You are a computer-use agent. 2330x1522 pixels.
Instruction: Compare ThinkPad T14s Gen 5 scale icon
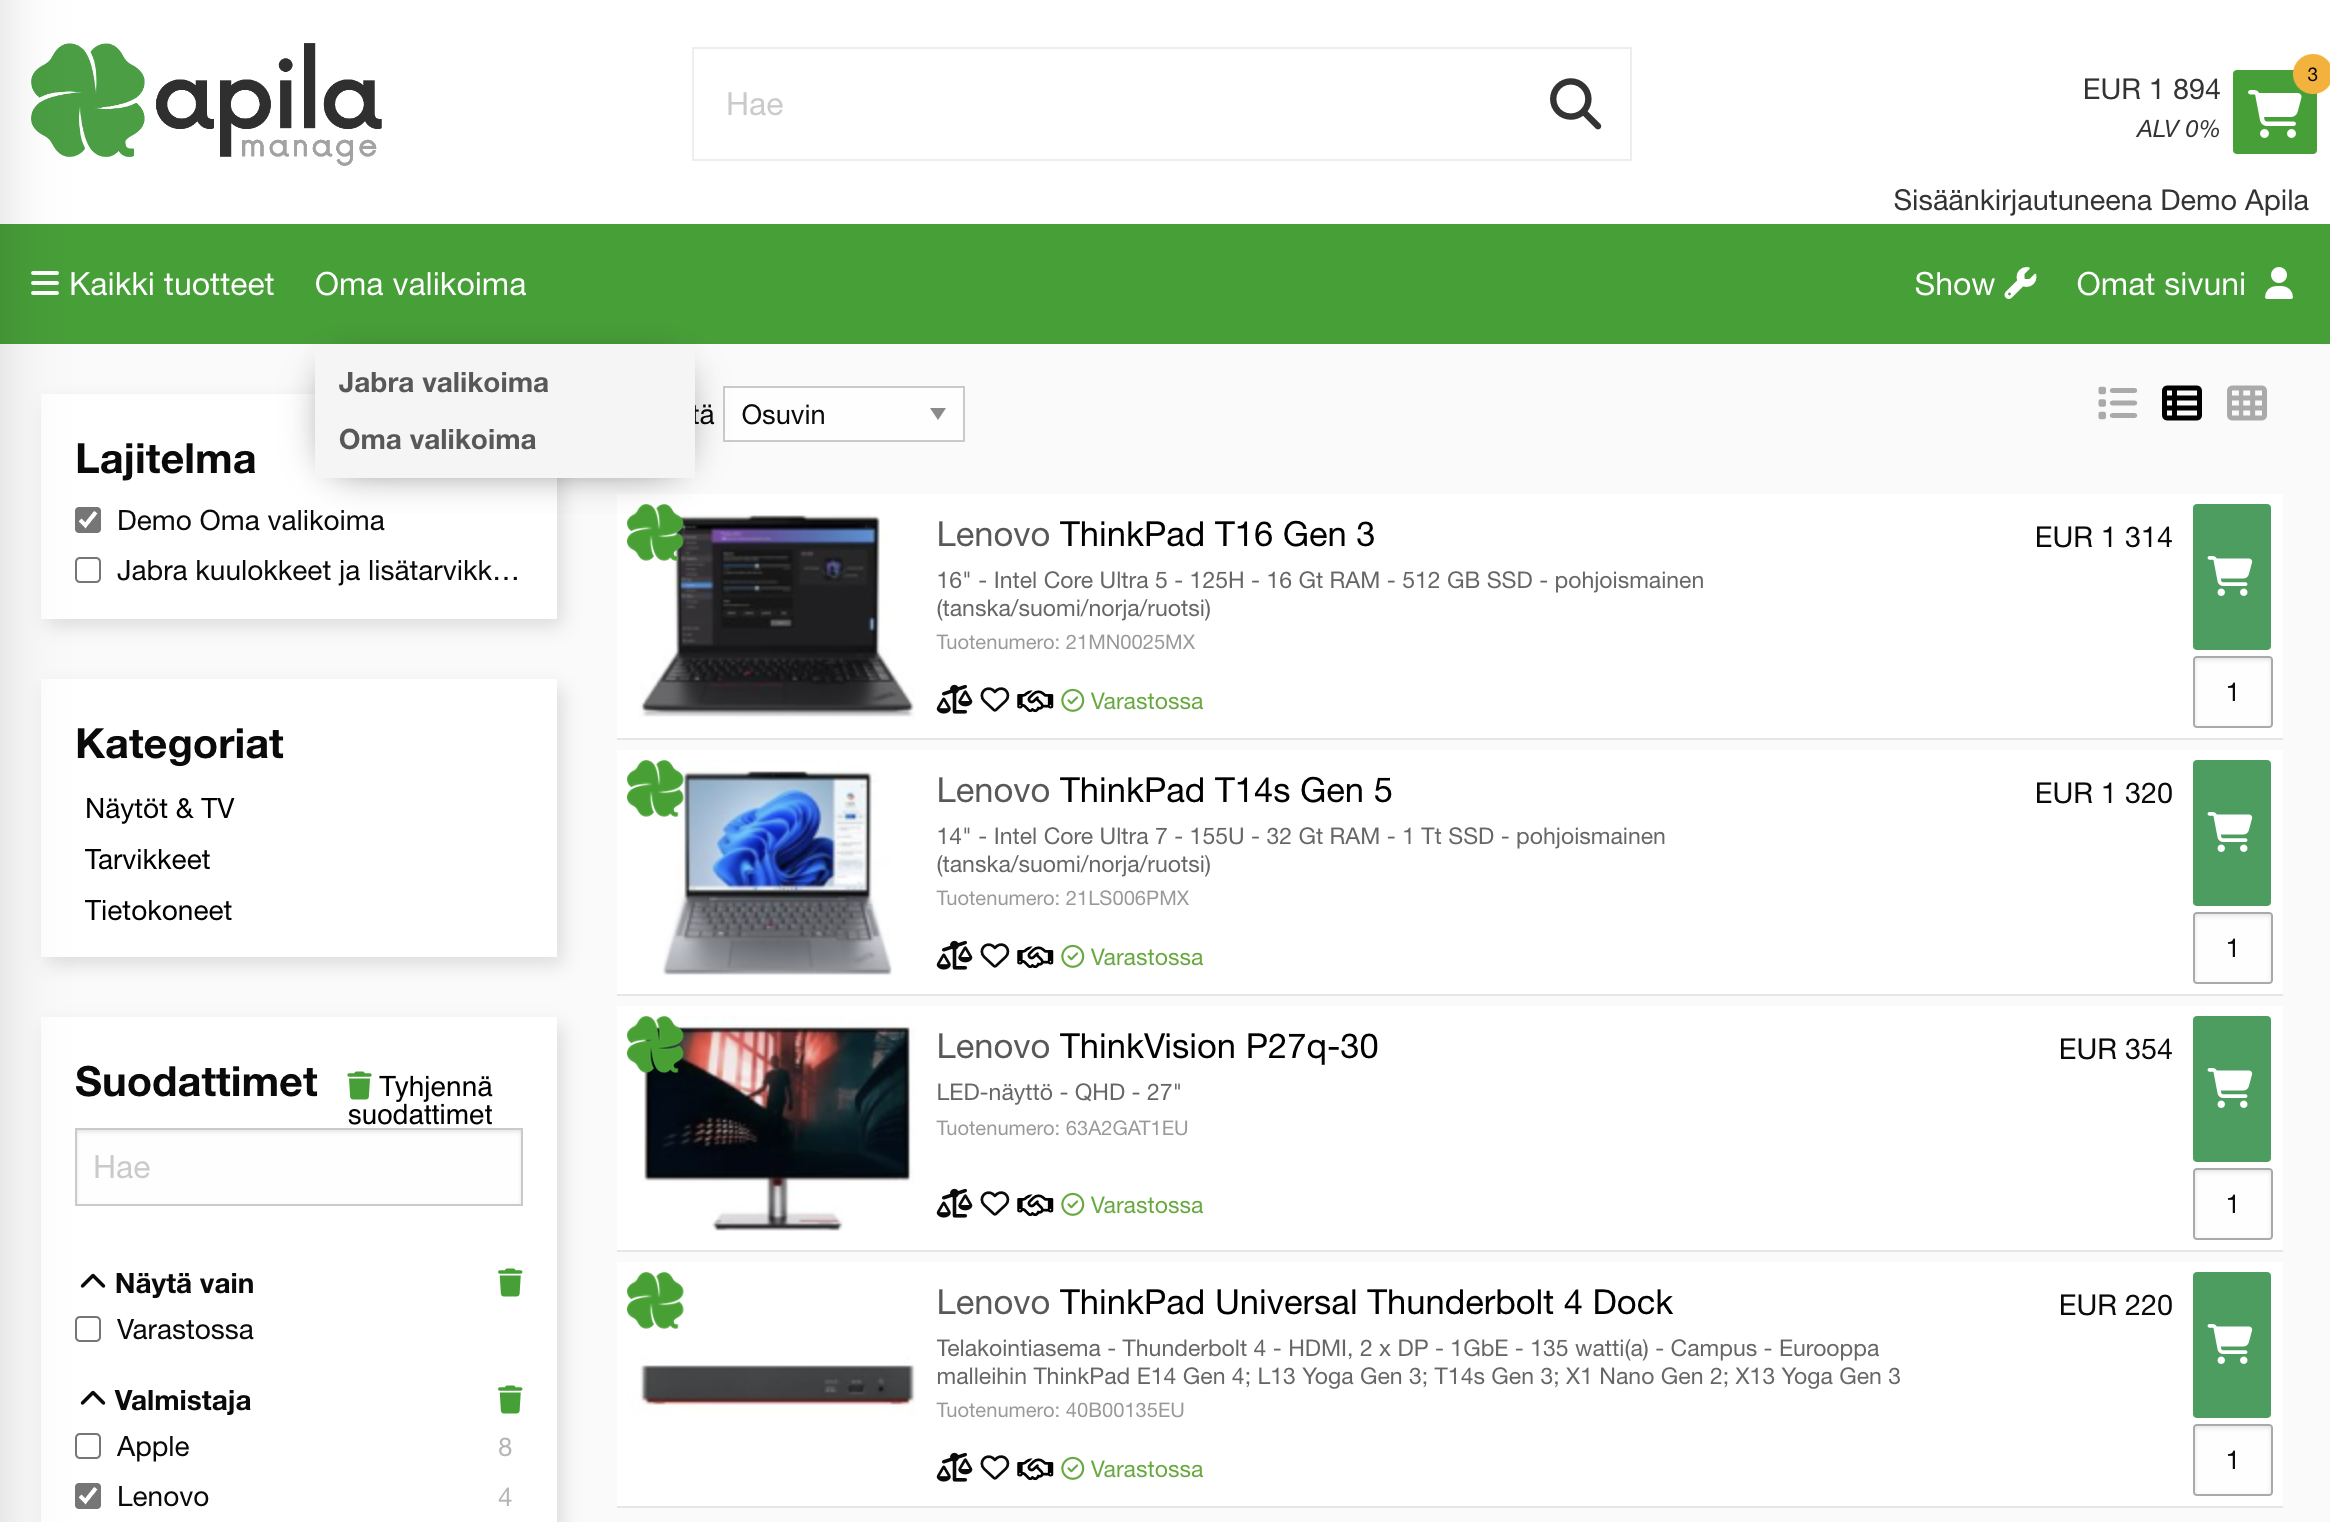click(x=954, y=956)
